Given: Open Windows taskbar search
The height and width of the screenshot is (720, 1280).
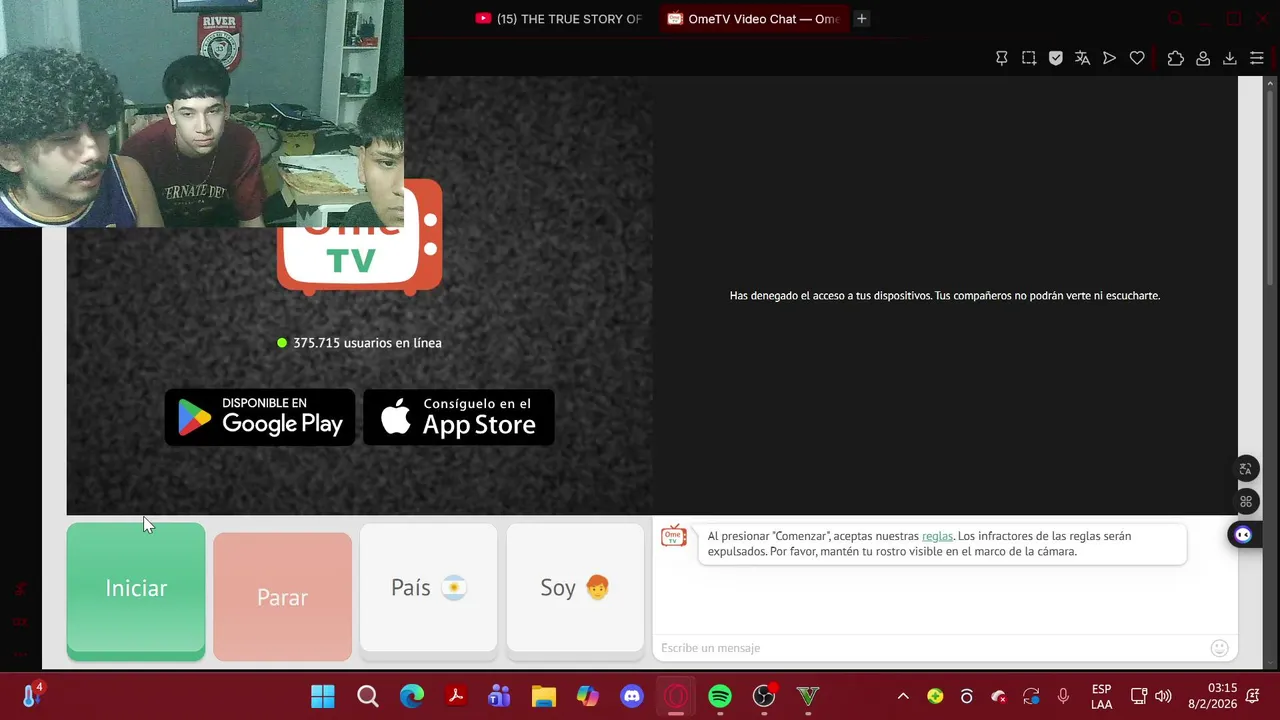Looking at the screenshot, I should (368, 696).
